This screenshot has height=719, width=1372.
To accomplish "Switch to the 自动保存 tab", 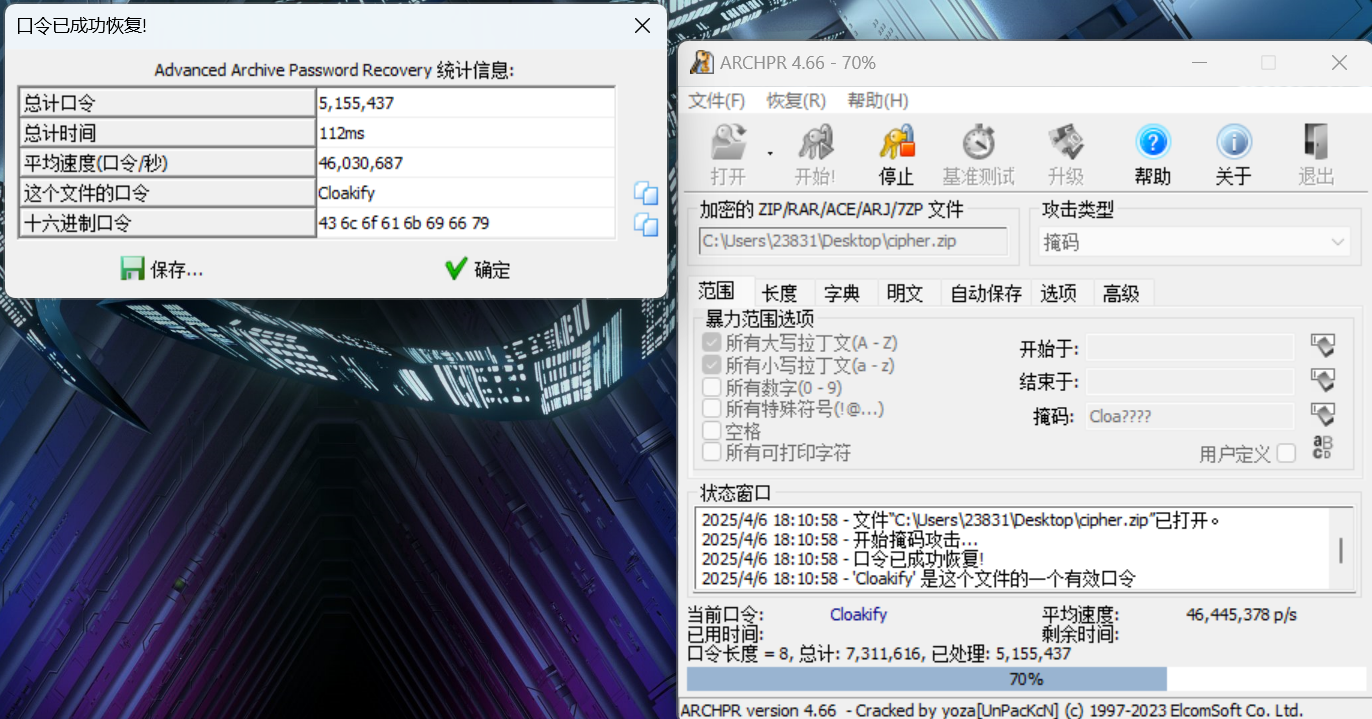I will pyautogui.click(x=986, y=293).
